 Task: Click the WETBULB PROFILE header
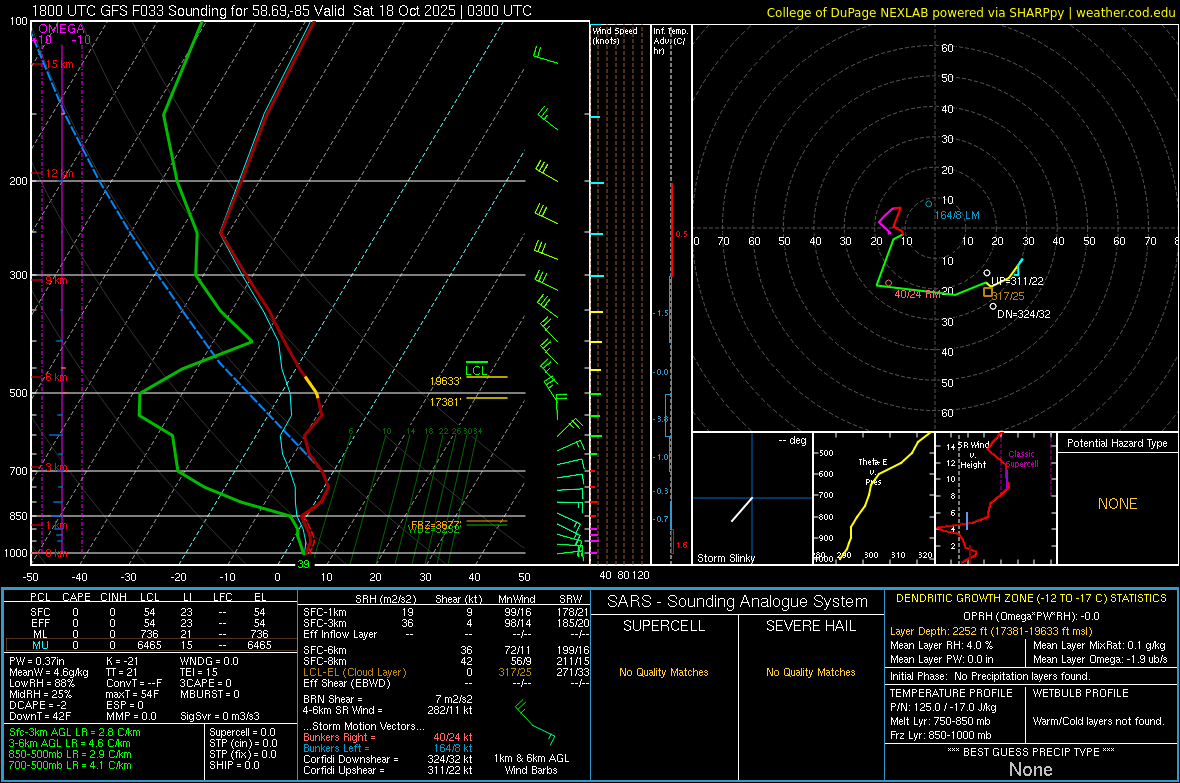point(1080,693)
